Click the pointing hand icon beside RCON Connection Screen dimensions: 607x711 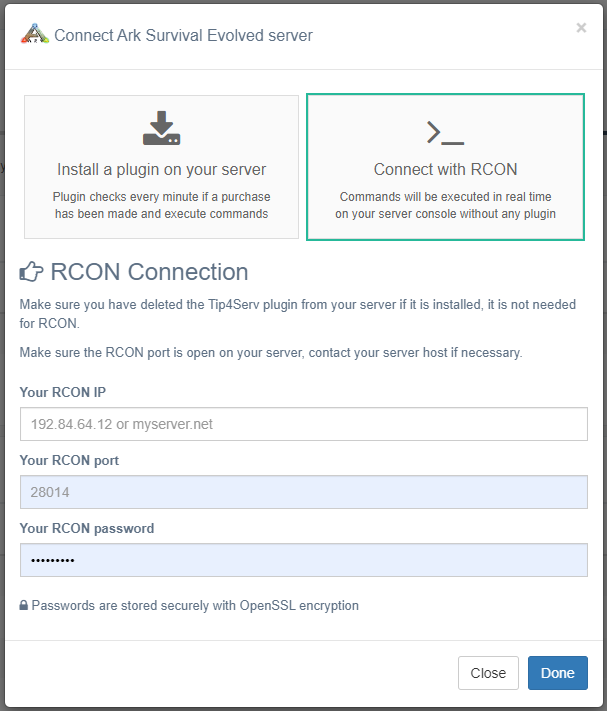31,272
